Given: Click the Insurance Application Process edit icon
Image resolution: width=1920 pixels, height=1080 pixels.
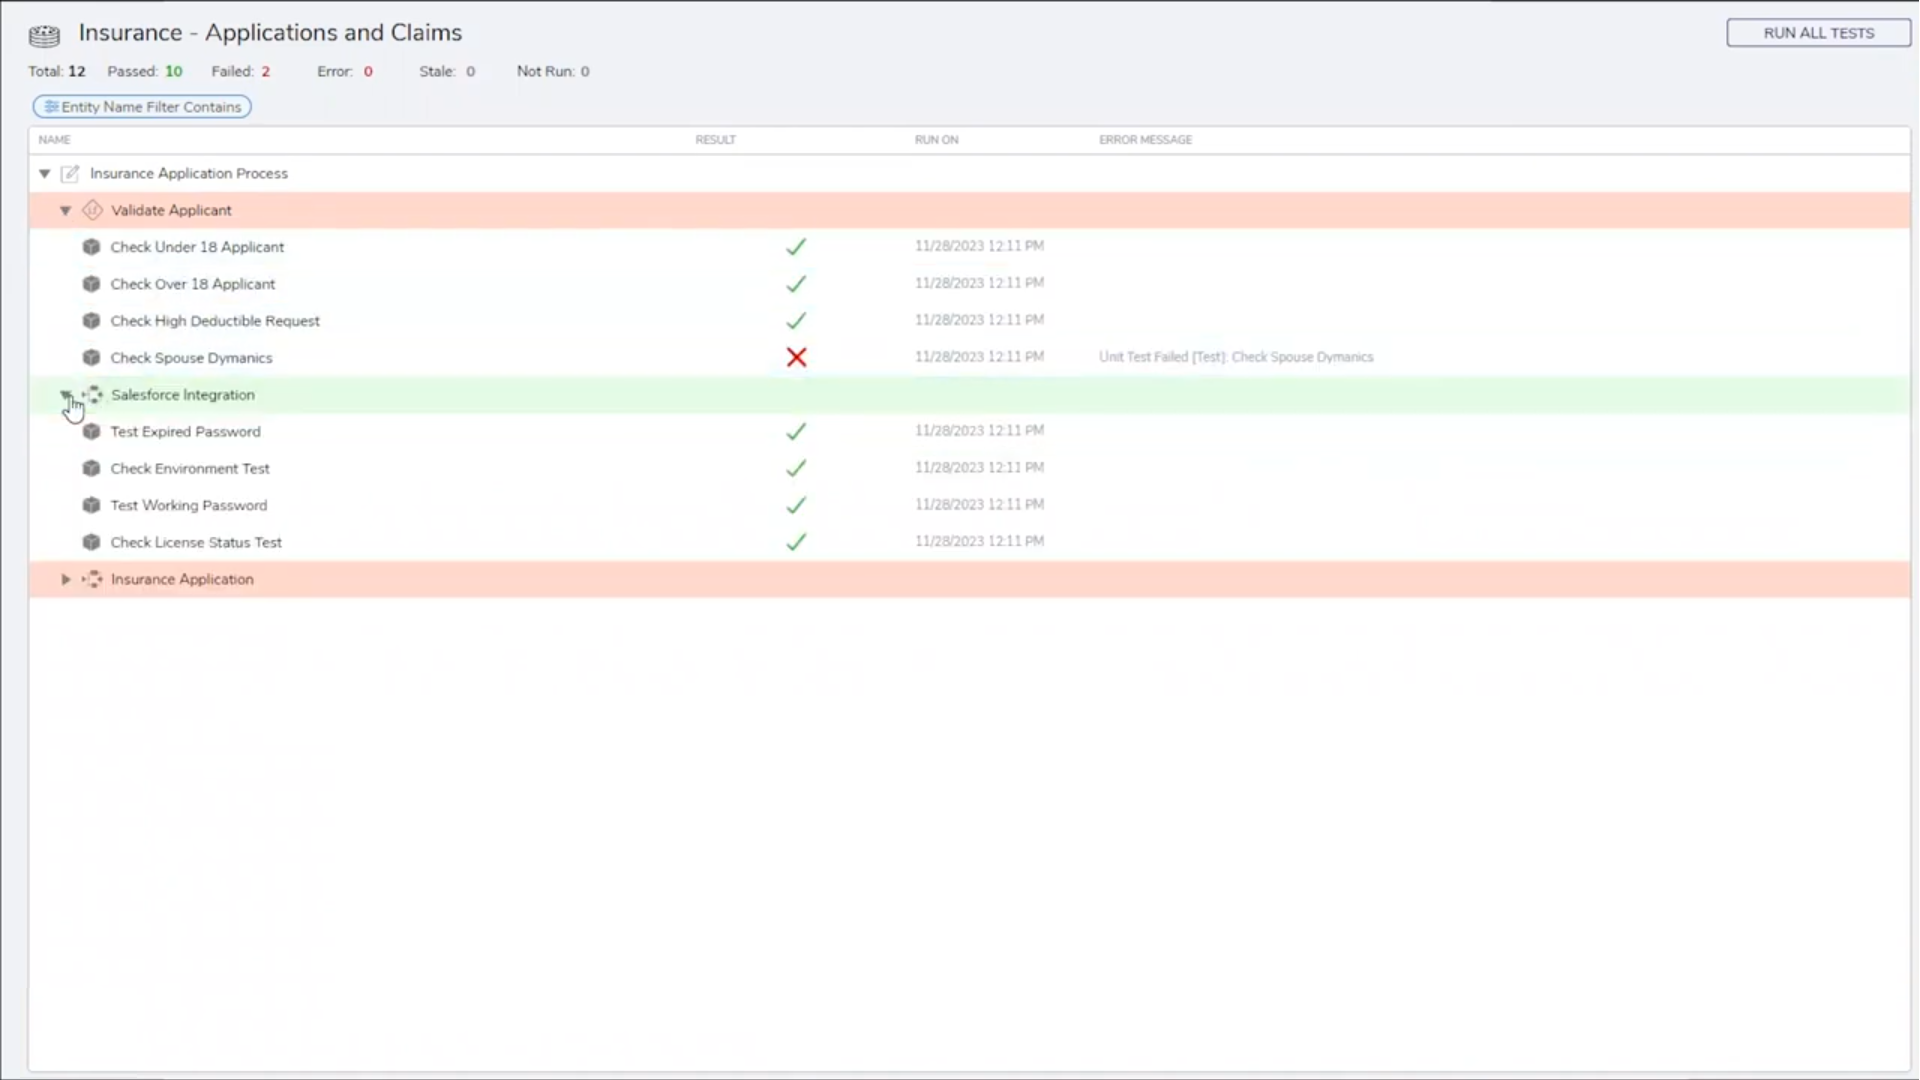Looking at the screenshot, I should (70, 174).
